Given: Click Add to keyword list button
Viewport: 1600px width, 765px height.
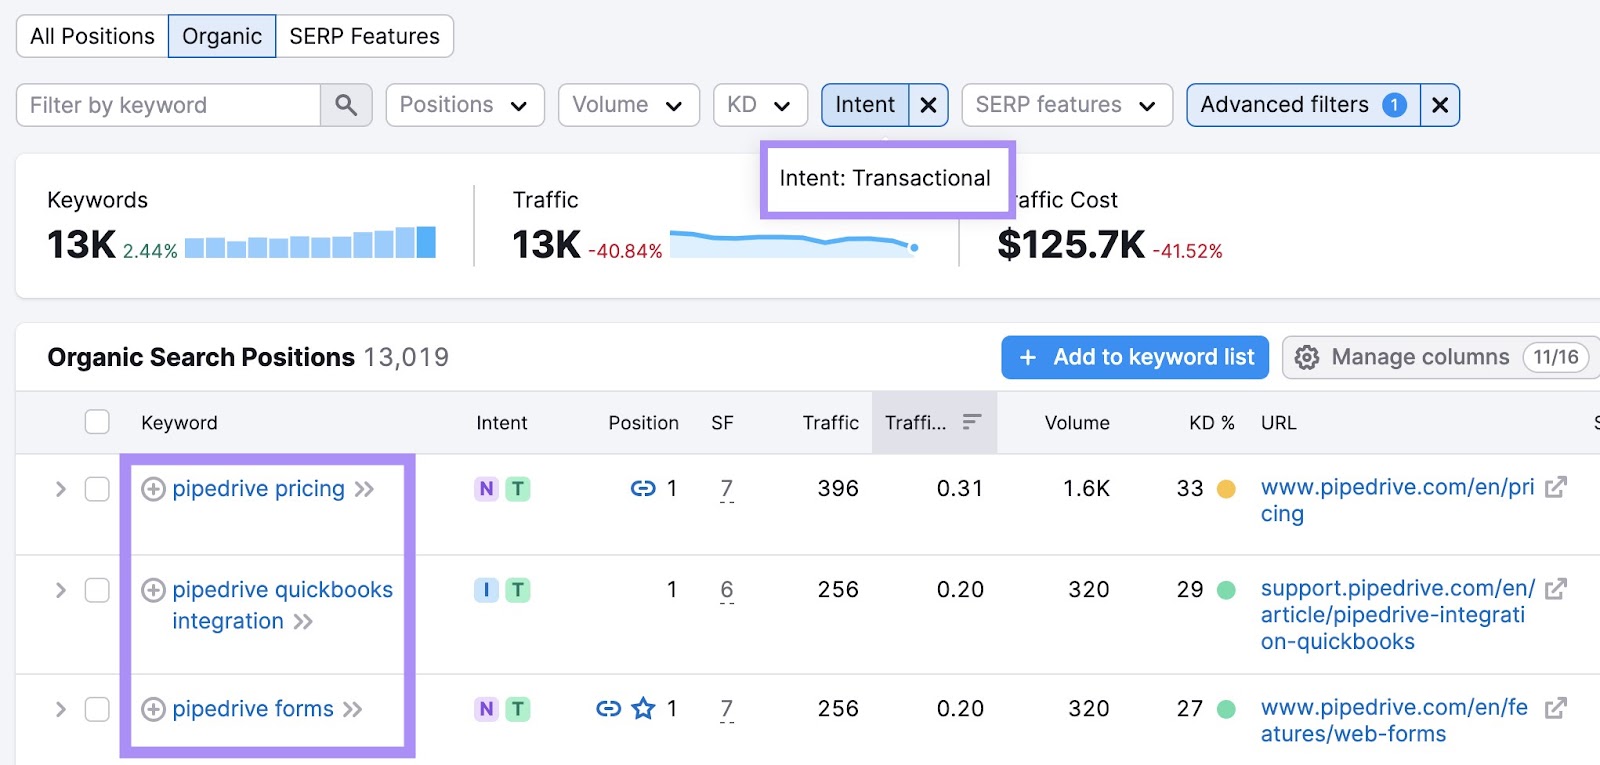Looking at the screenshot, I should coord(1135,358).
